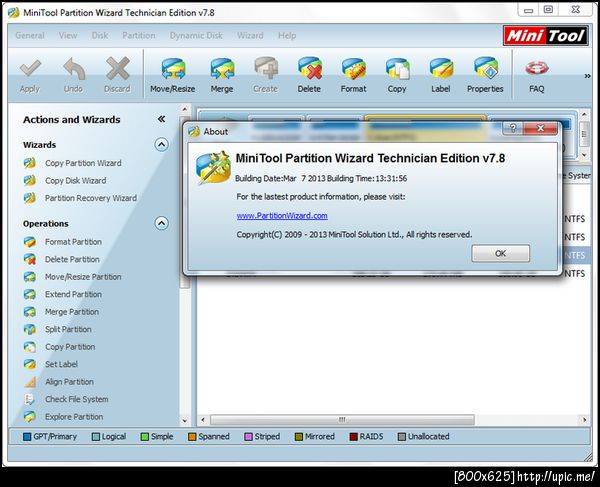Click the About dialog help question button

(513, 128)
